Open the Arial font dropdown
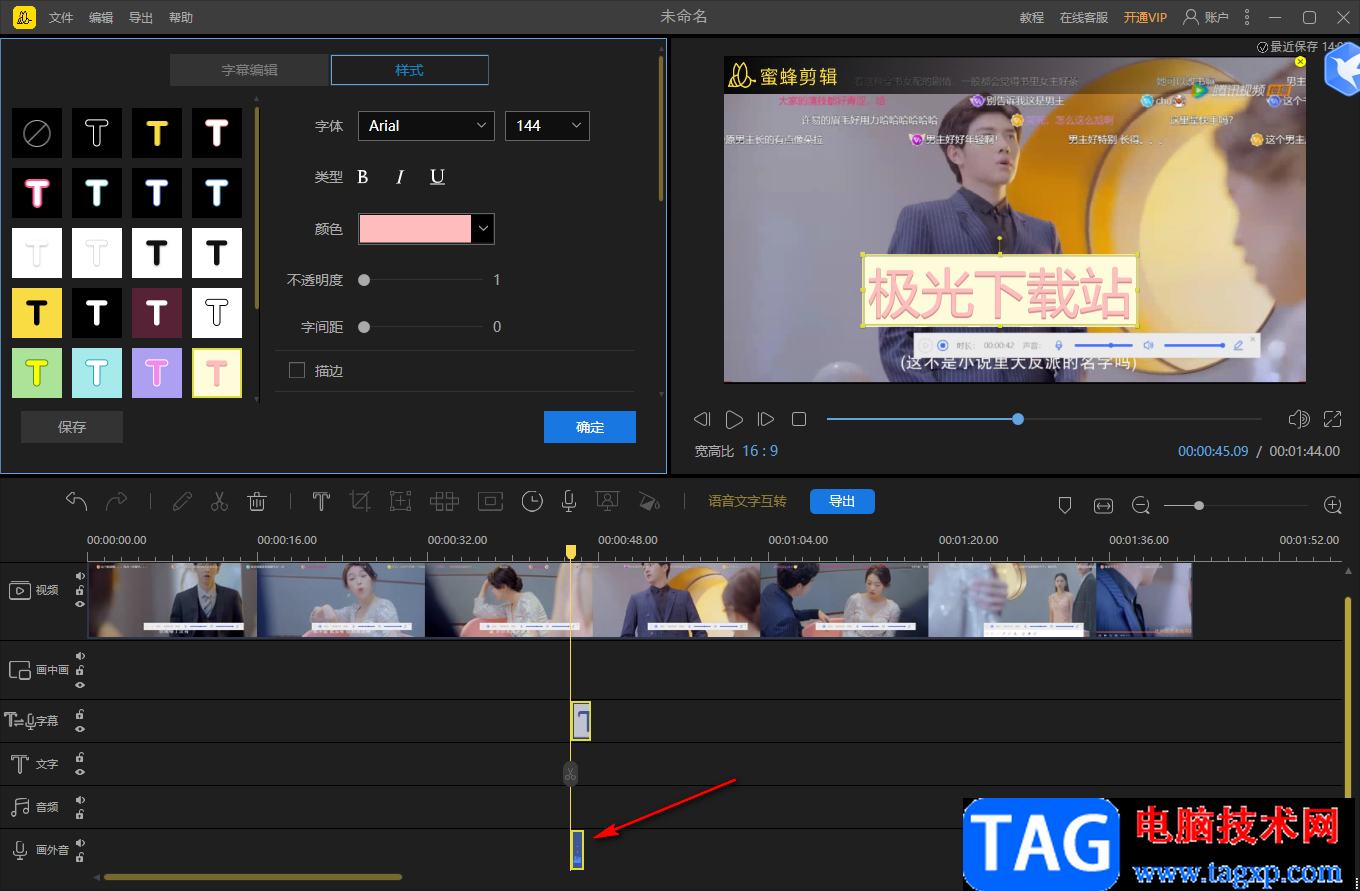This screenshot has width=1360, height=891. (426, 125)
